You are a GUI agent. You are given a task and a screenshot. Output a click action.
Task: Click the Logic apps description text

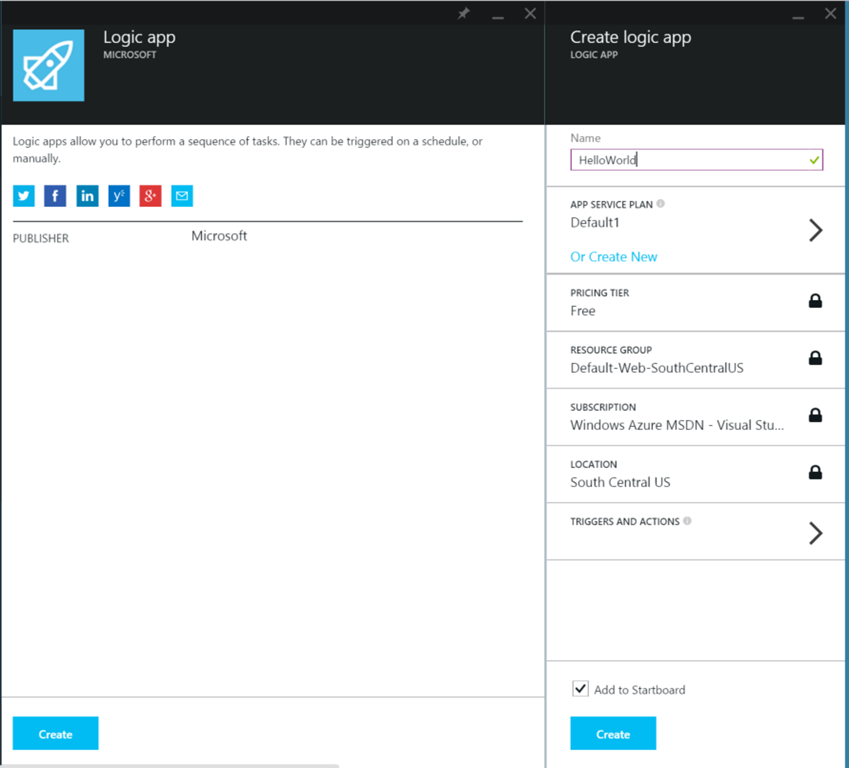(247, 149)
